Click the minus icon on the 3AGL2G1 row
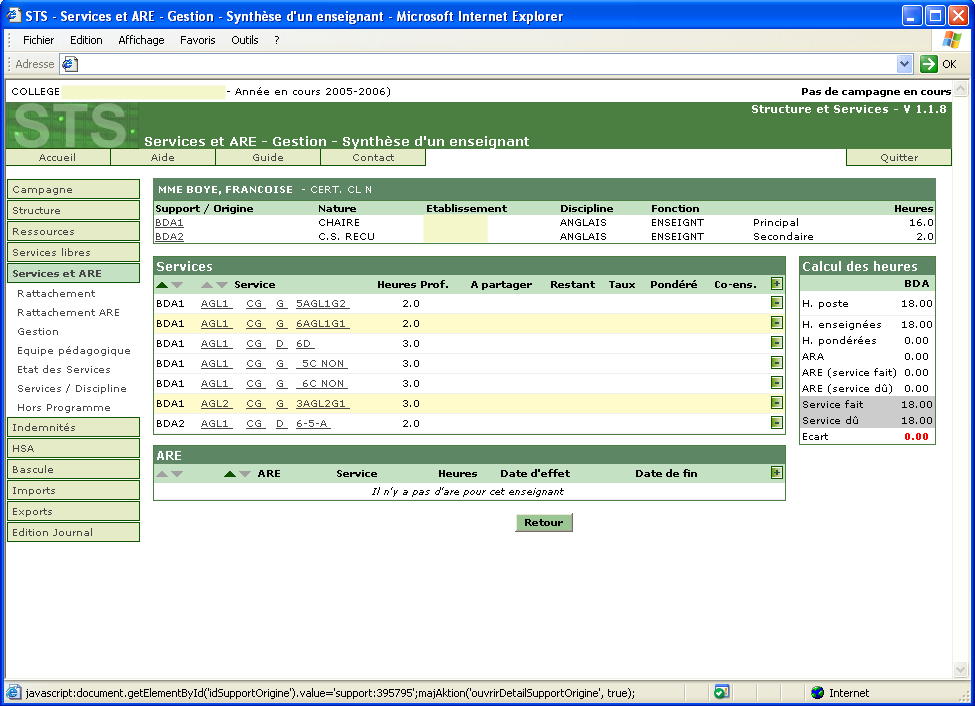Screen dimensions: 975x706 pyautogui.click(x=776, y=402)
